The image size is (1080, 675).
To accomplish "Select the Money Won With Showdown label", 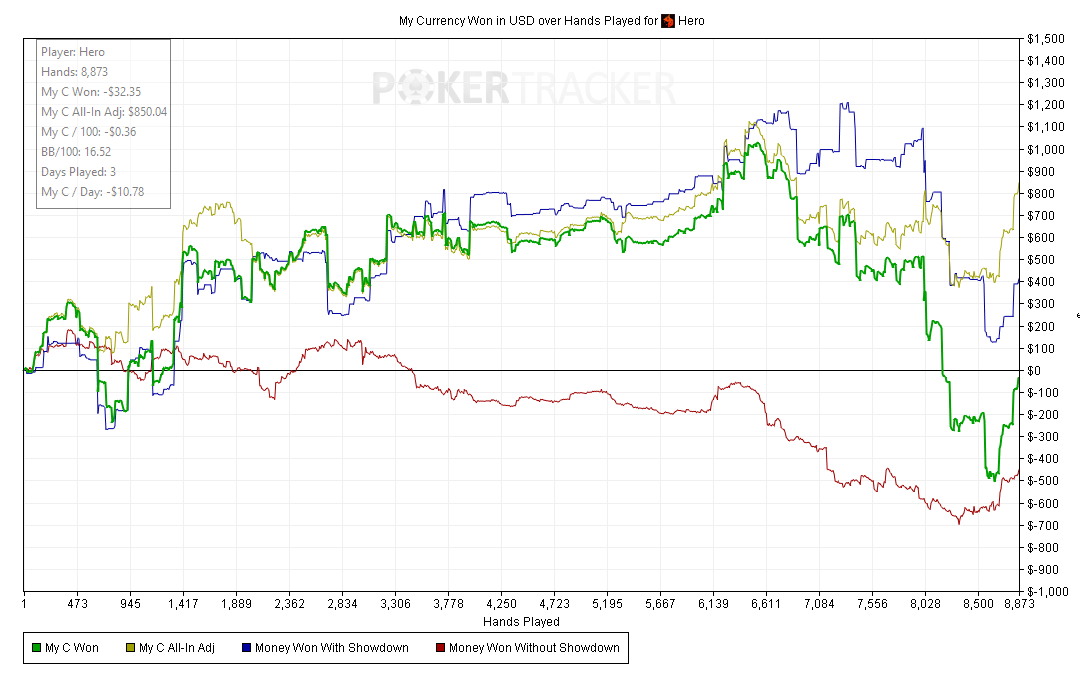I will tap(332, 648).
